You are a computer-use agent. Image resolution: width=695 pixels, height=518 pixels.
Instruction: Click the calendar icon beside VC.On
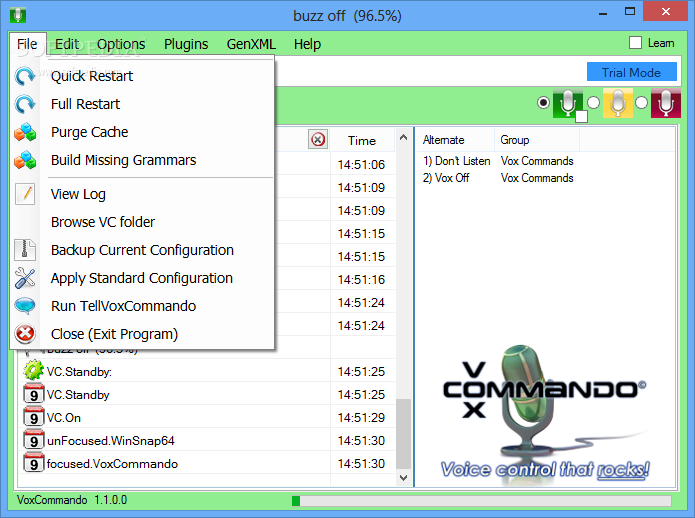point(34,417)
